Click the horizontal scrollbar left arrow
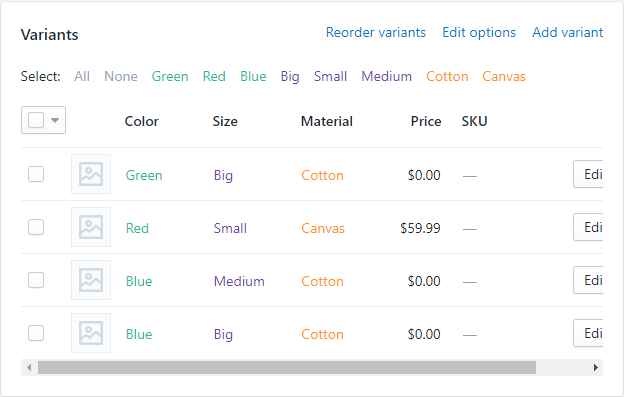 click(x=29, y=368)
